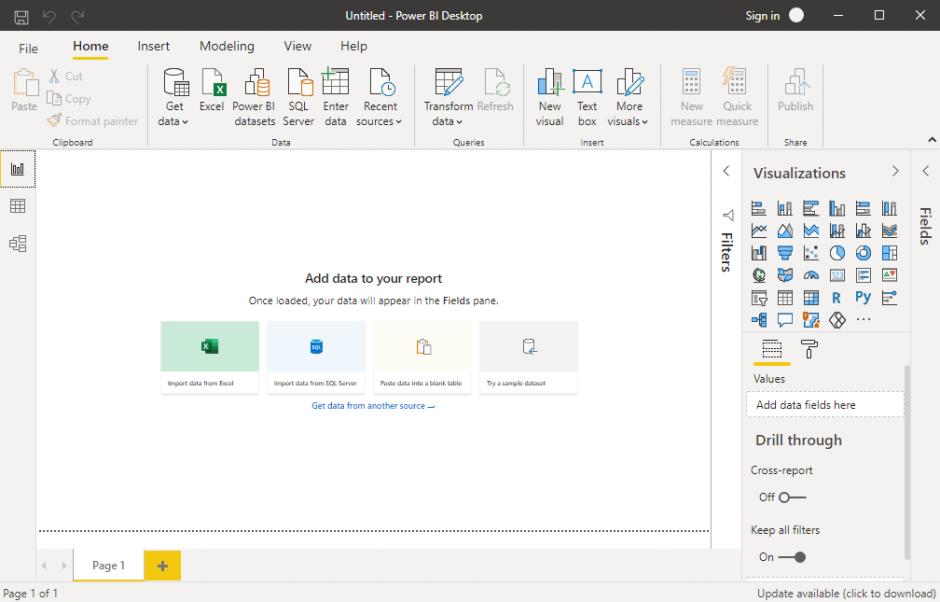Select the Page 1 tab
Viewport: 940px width, 602px height.
[x=109, y=565]
